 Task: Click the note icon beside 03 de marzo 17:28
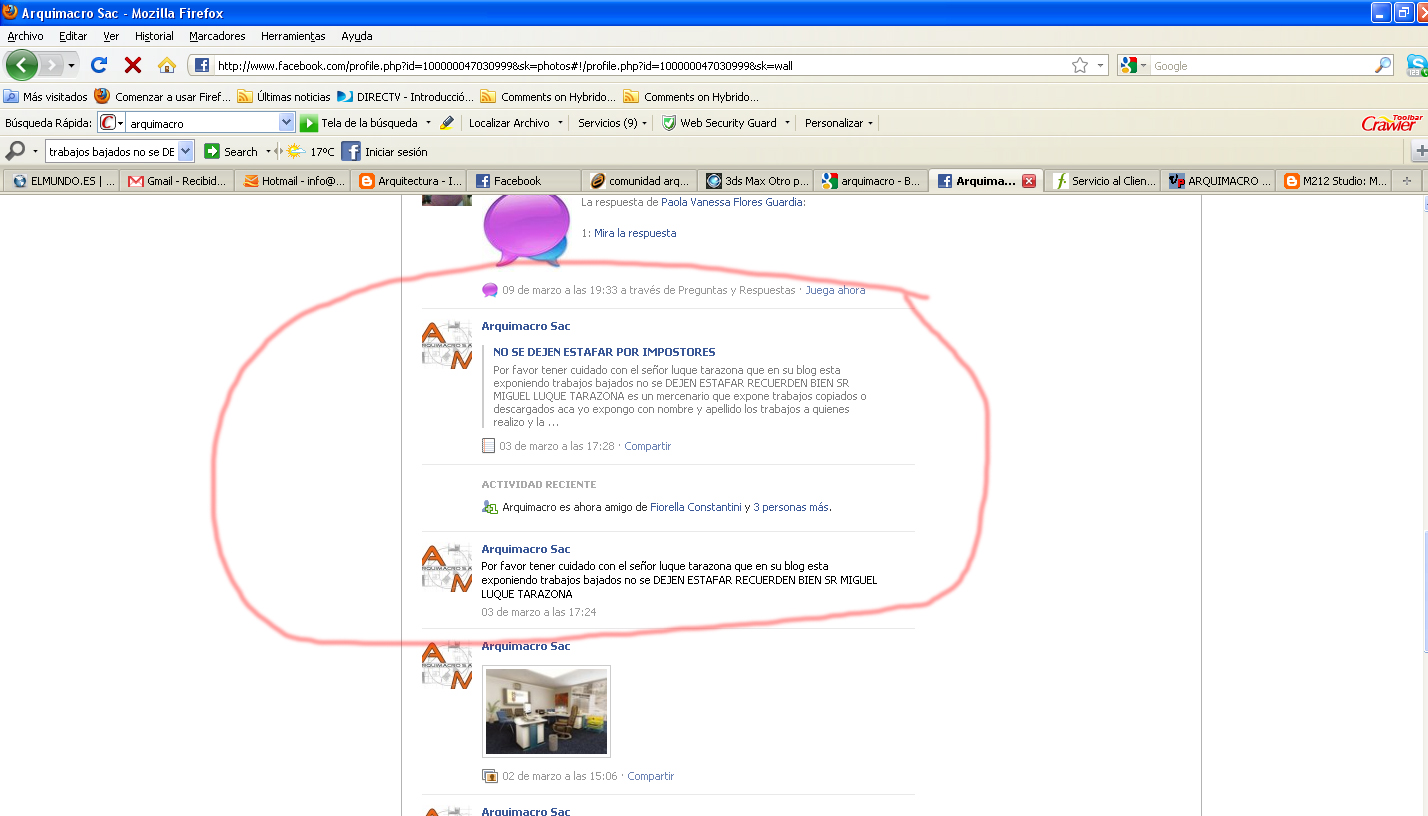tap(488, 446)
